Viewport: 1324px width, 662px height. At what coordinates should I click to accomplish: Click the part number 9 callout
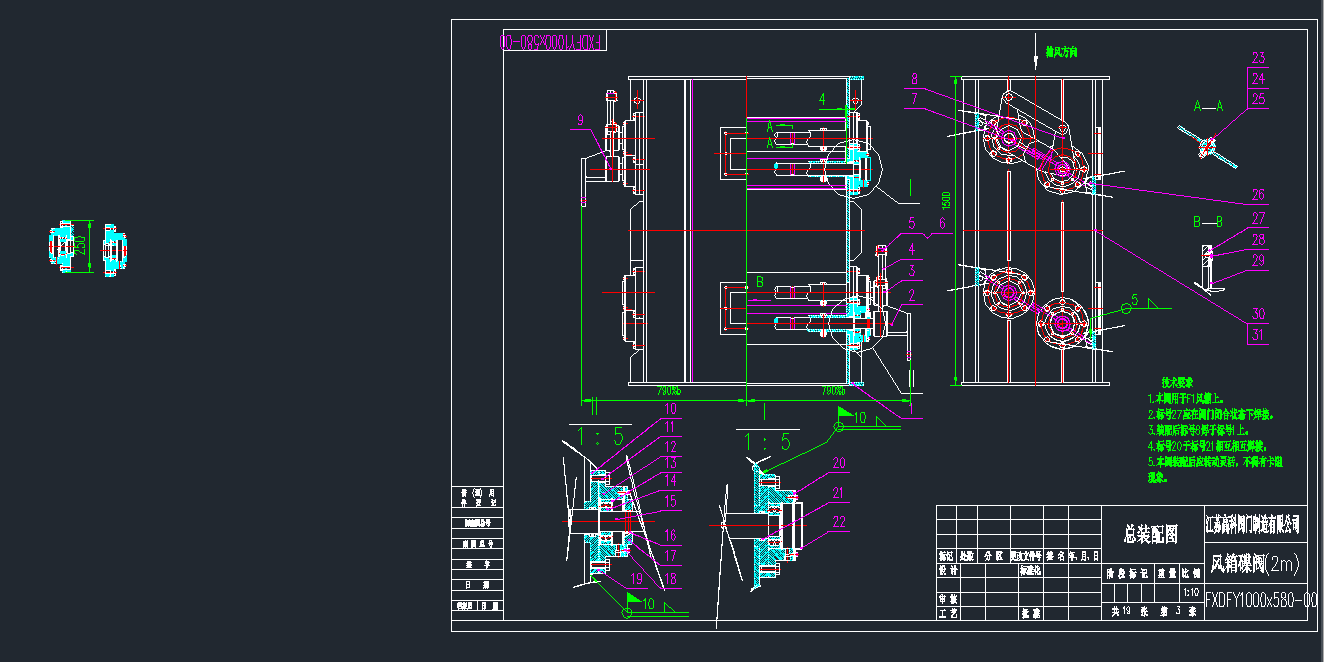pos(580,121)
